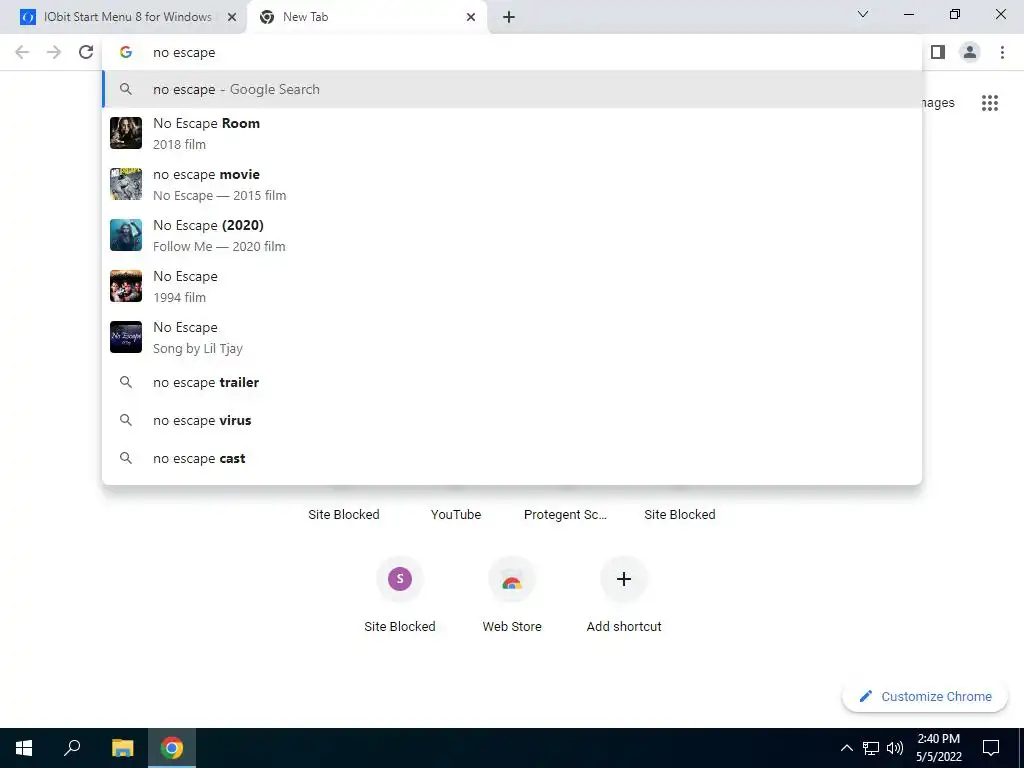Open the Web Store shortcut

click(512, 594)
